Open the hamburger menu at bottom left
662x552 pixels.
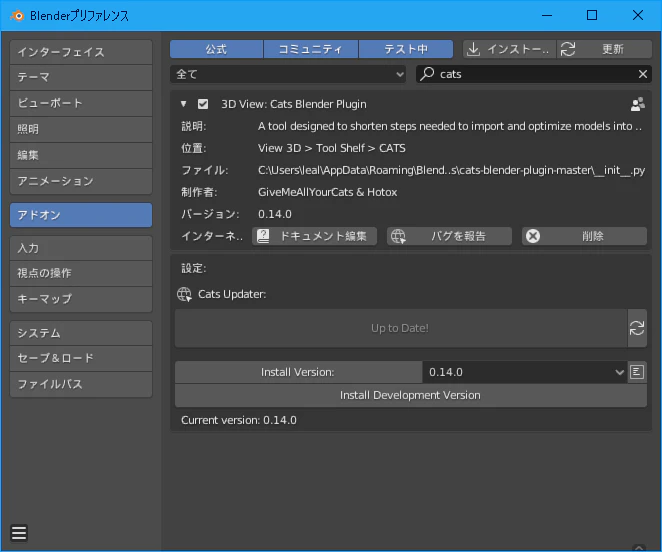pos(19,533)
